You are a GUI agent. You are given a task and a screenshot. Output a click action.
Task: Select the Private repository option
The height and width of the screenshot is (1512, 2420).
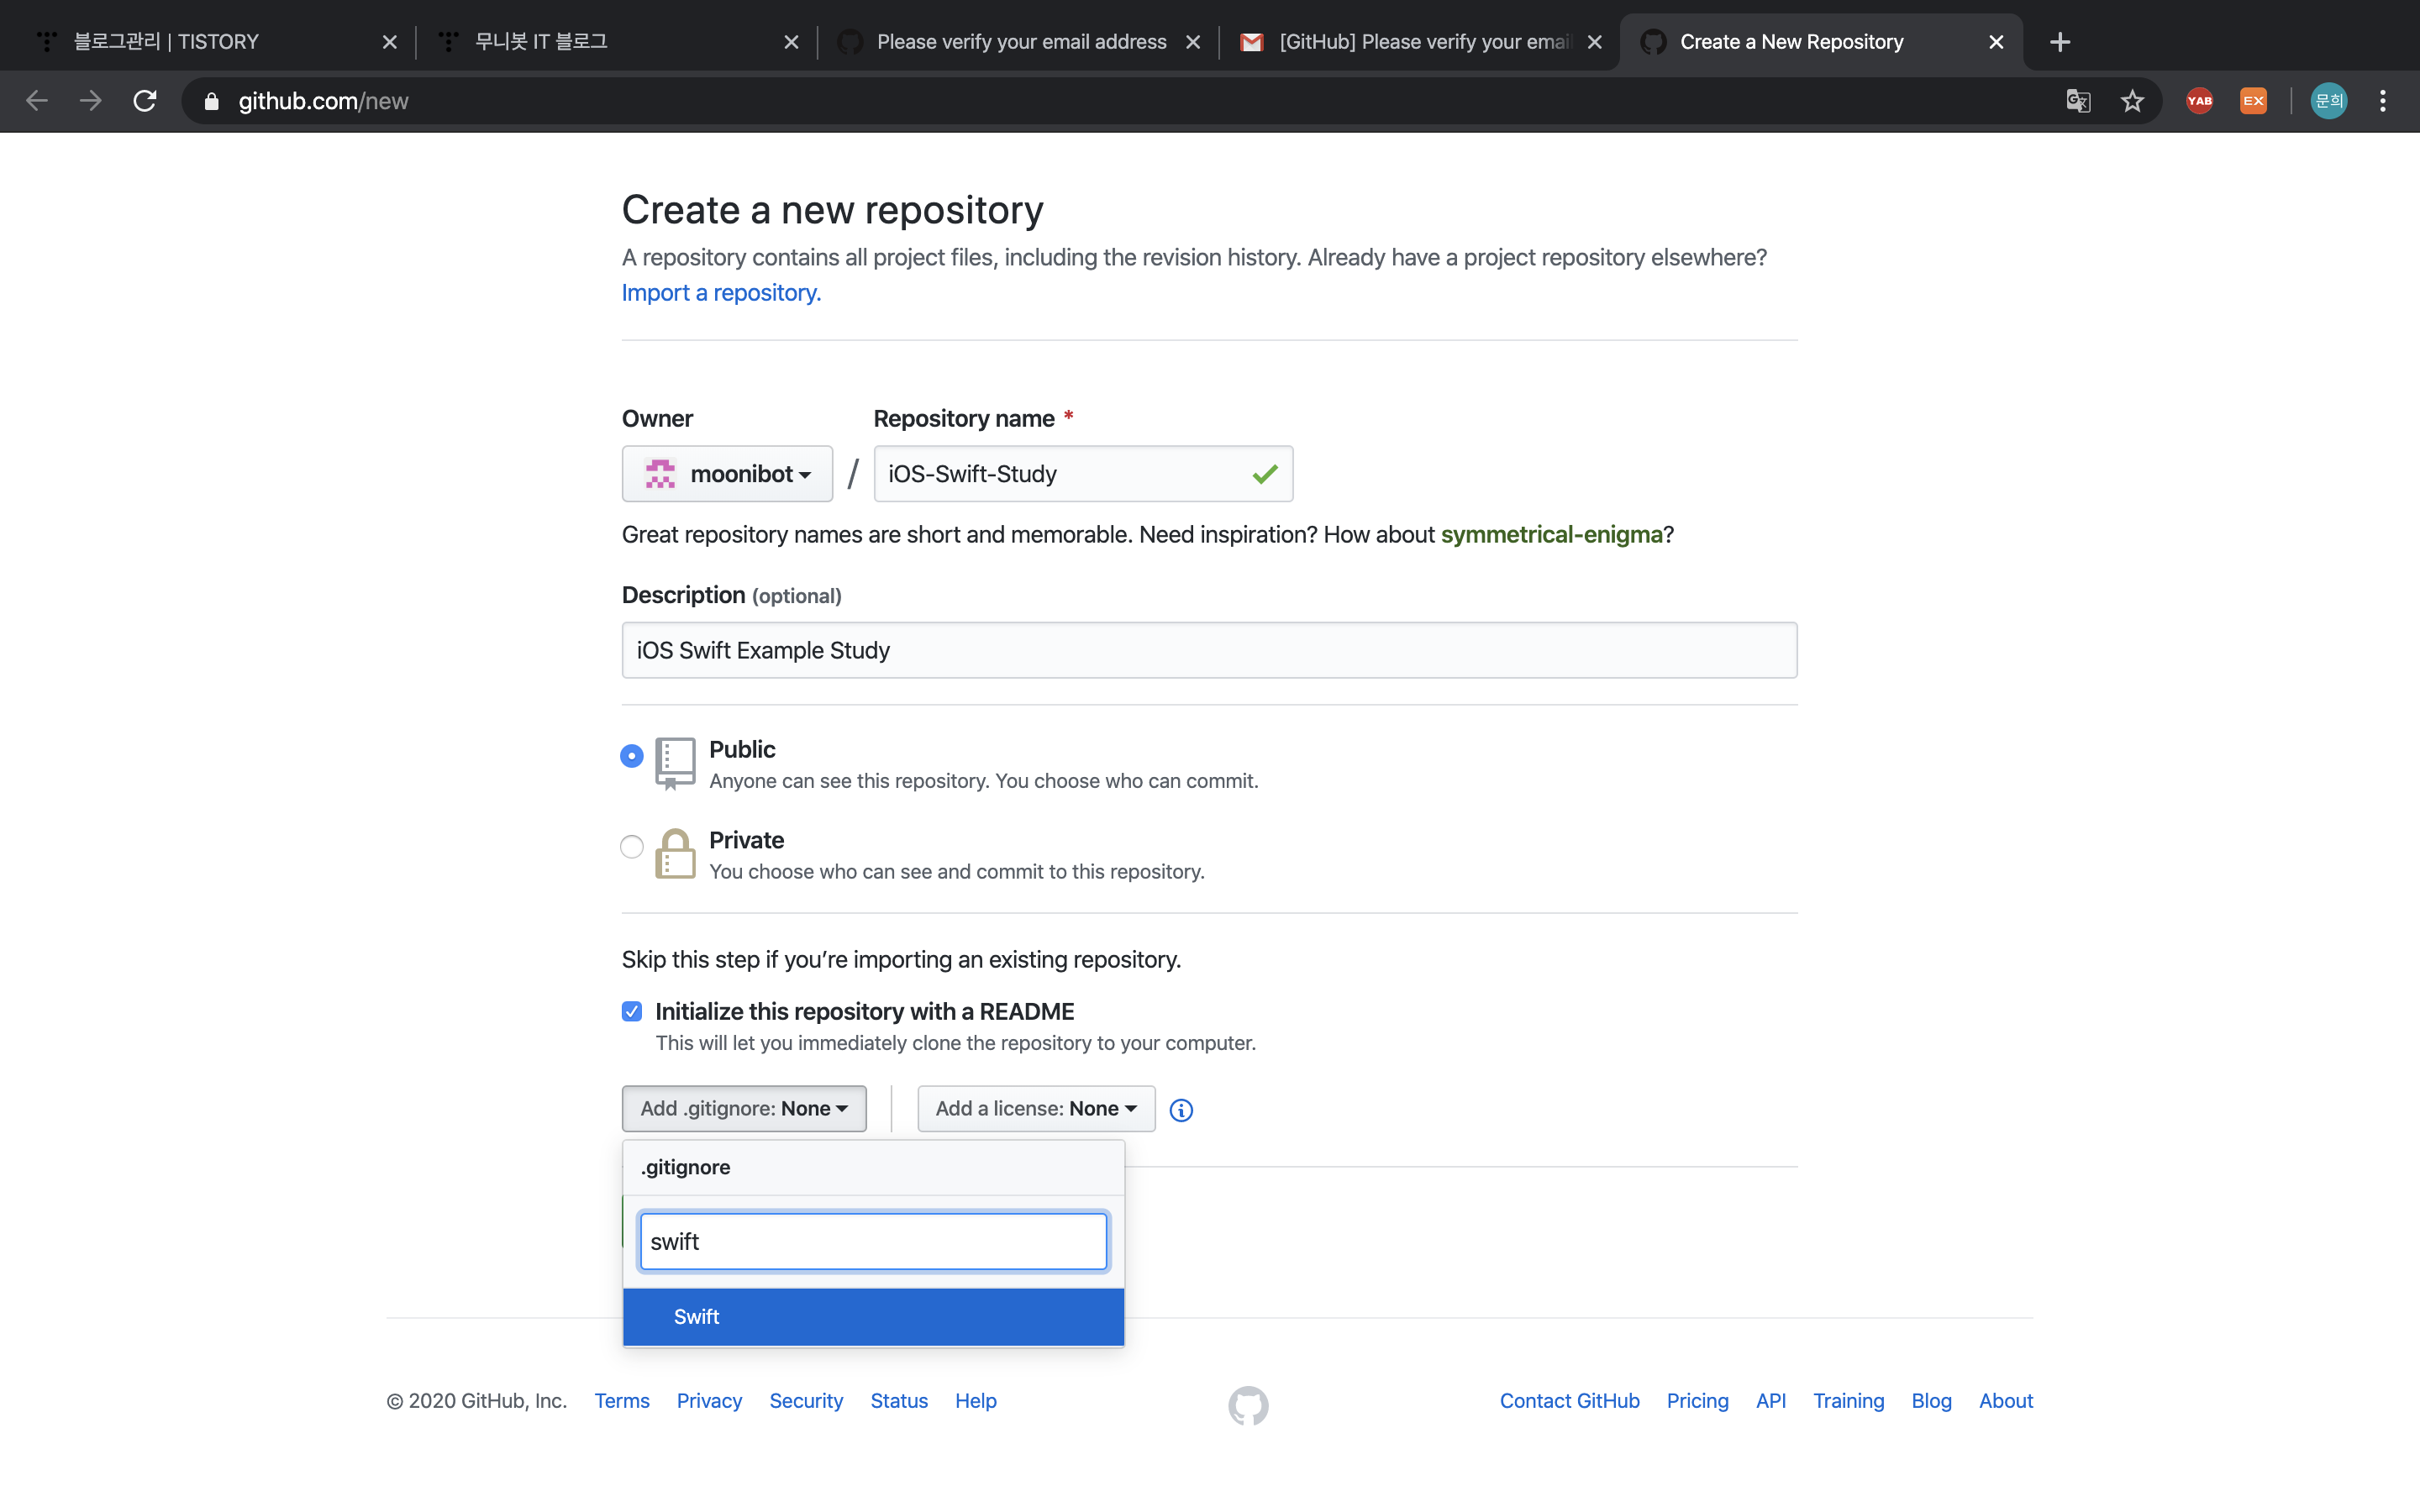click(631, 847)
